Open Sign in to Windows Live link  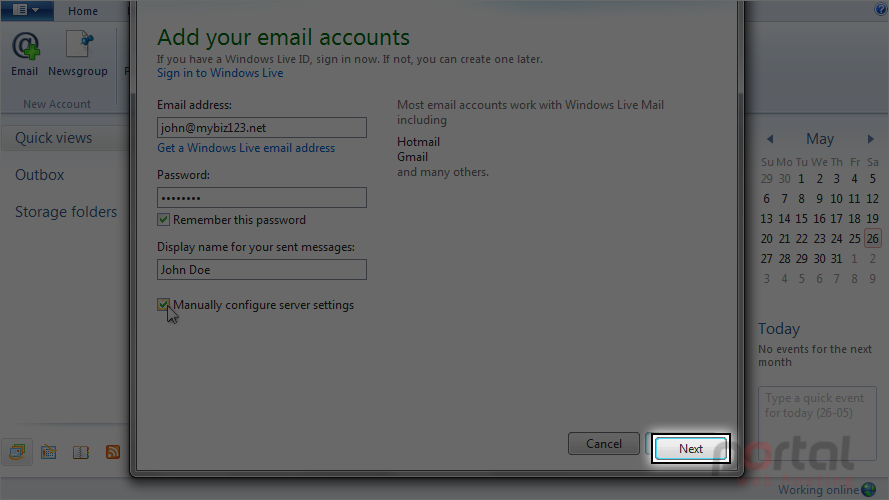[220, 73]
